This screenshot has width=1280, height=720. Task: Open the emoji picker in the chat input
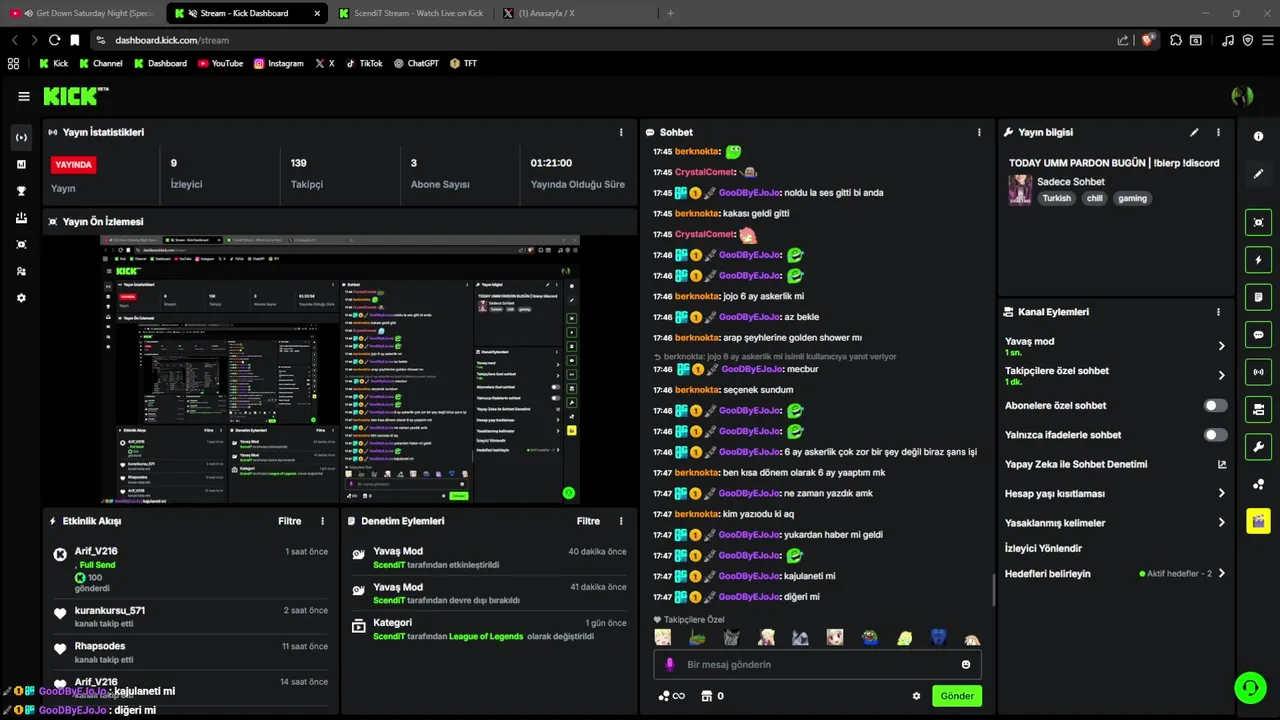pos(966,664)
